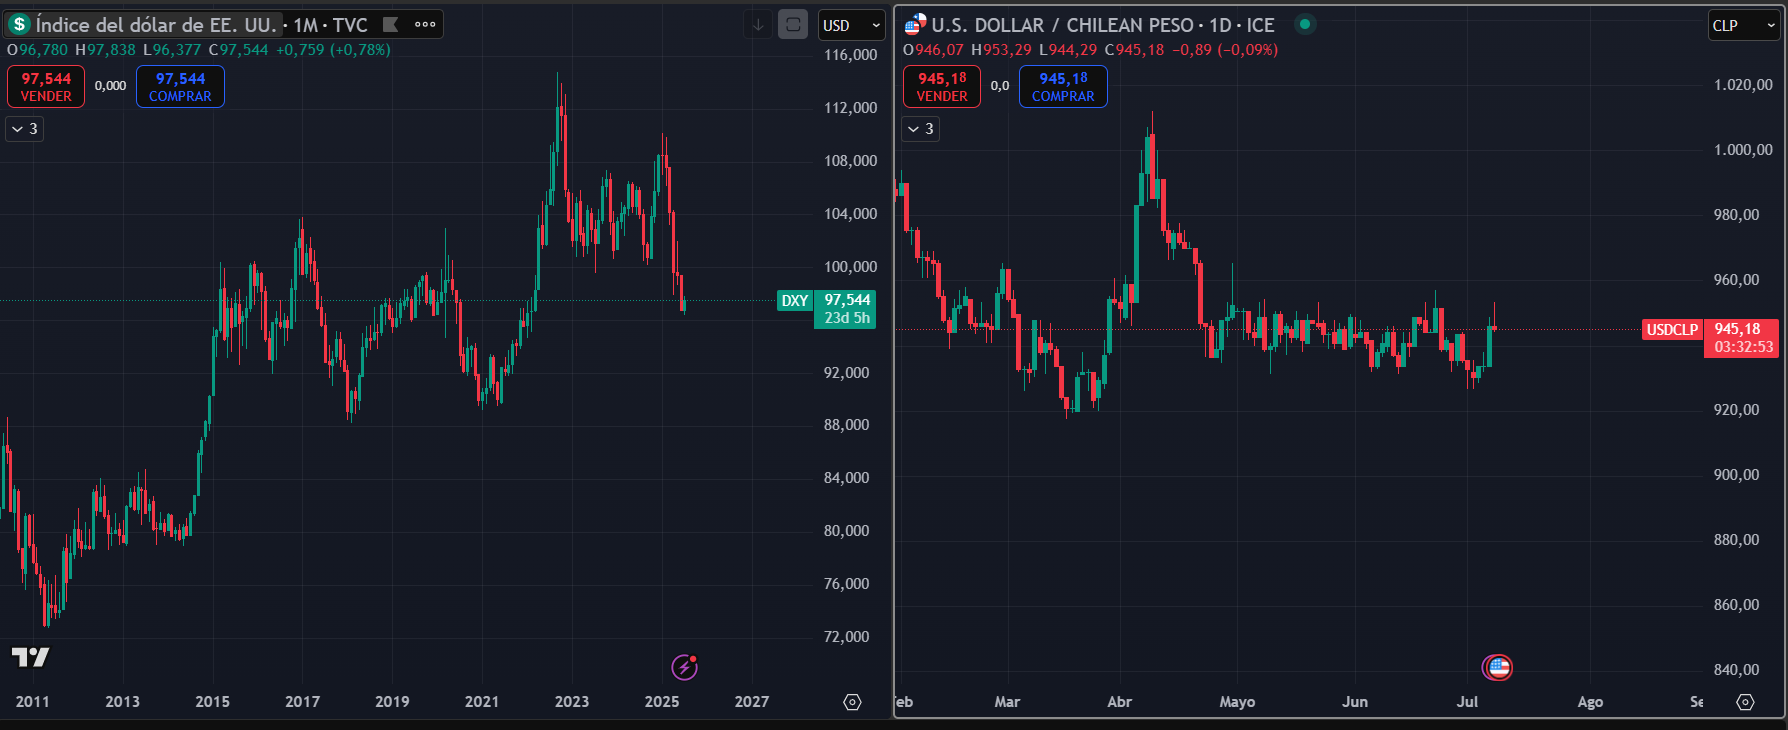
Task: Toggle the fullscreen chart icon on DXY chart
Action: [793, 25]
